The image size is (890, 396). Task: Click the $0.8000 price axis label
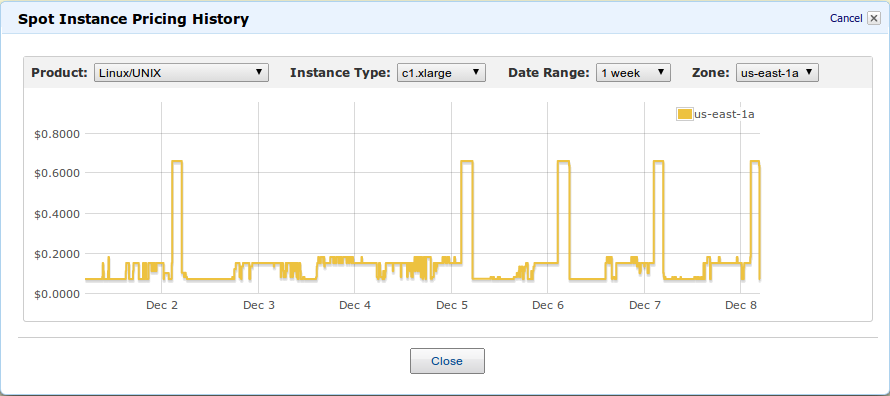[56, 134]
